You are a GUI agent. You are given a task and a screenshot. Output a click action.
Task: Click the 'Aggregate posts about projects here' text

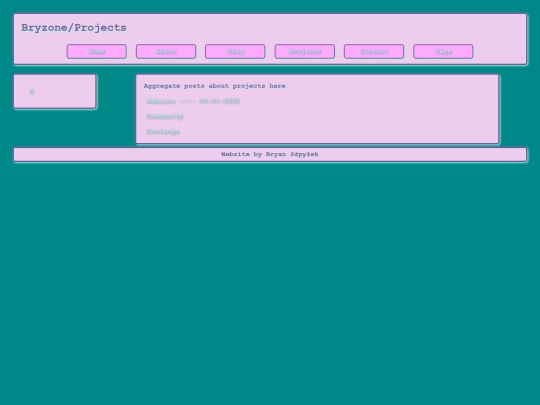coord(215,86)
